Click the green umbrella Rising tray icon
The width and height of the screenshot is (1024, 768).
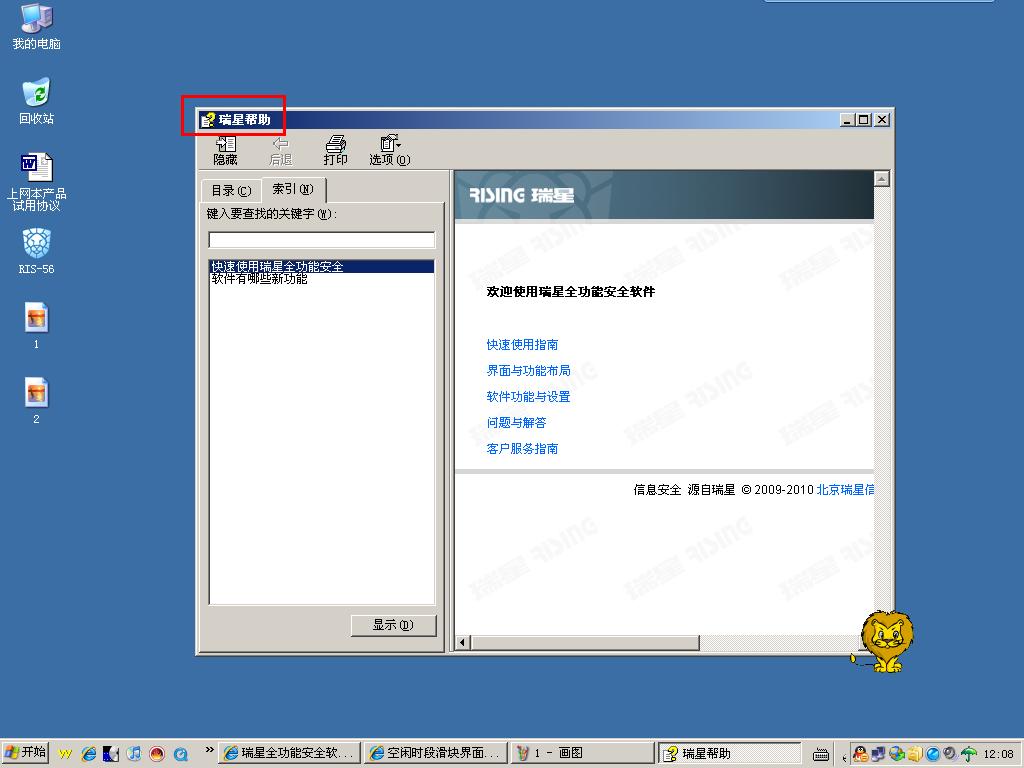click(969, 754)
